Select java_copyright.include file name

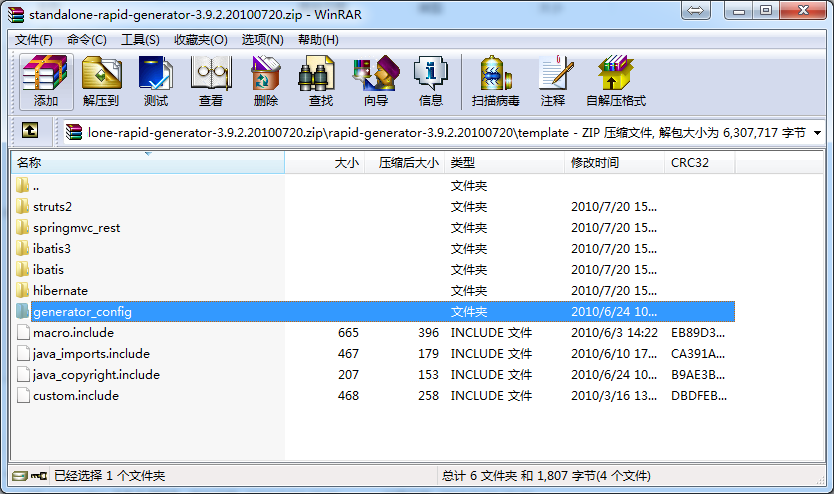click(96, 375)
